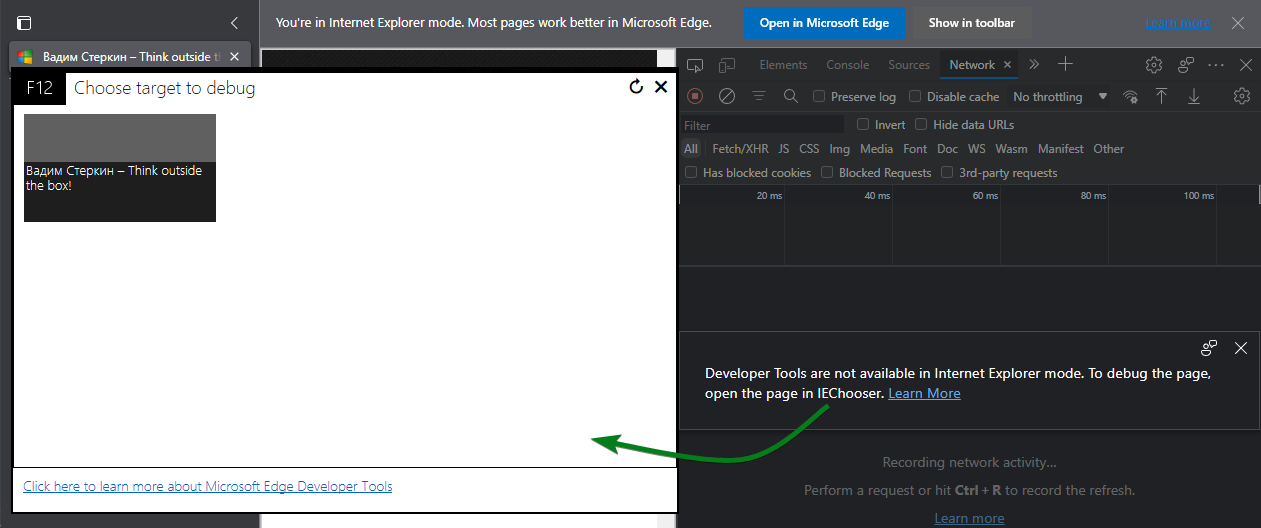
Task: Filter requests by Media
Action: 876,149
